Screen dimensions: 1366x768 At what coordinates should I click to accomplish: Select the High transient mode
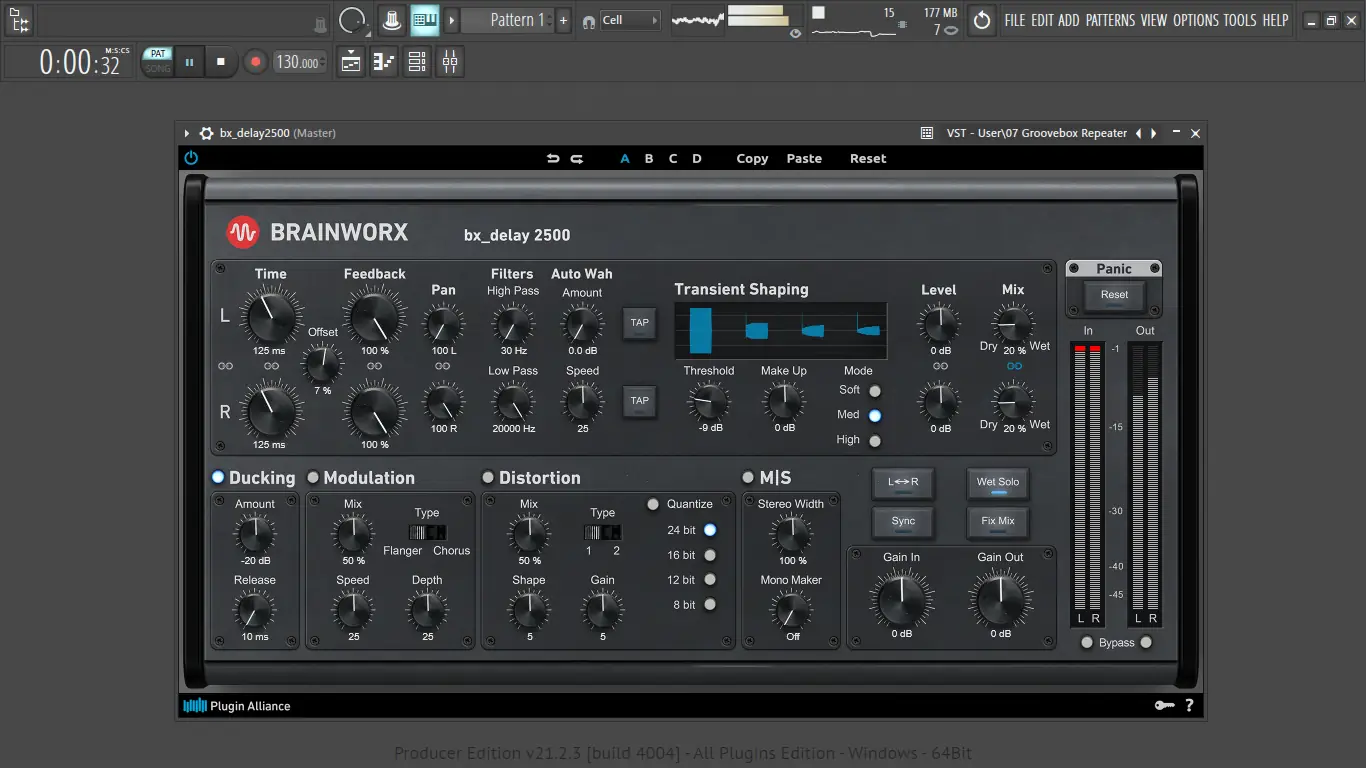(x=875, y=440)
